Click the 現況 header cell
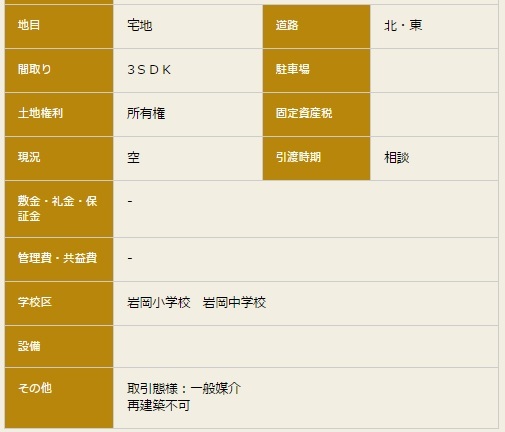The width and height of the screenshot is (505, 432). [59, 158]
